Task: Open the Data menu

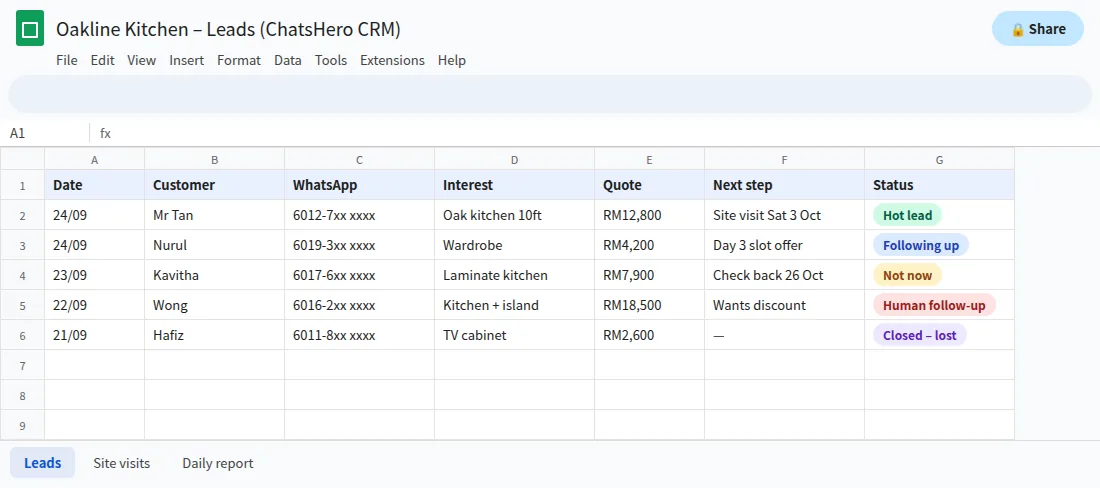Action: [288, 60]
